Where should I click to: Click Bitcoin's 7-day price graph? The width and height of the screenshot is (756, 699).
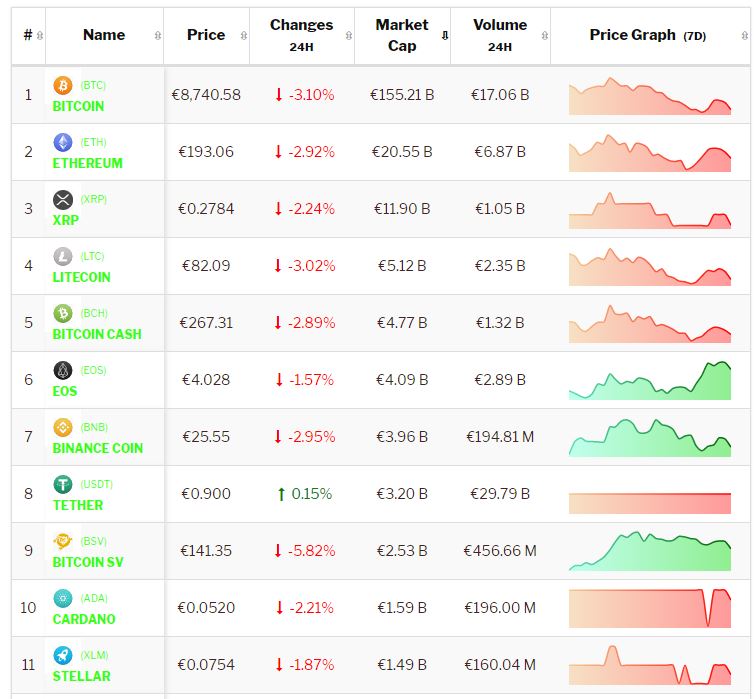point(650,96)
